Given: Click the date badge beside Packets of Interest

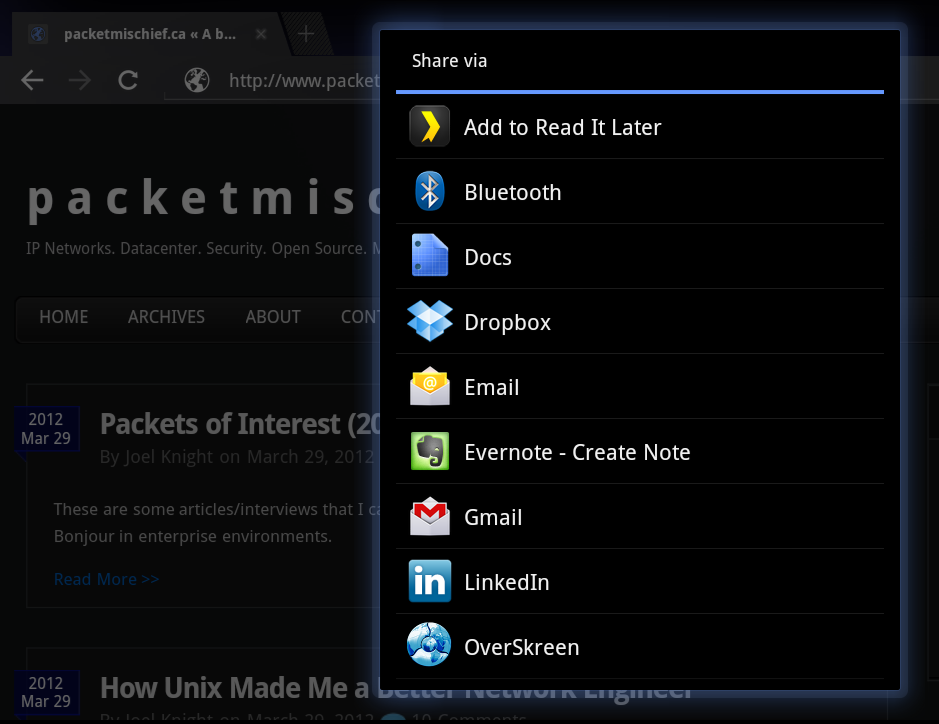Looking at the screenshot, I should click(x=46, y=429).
